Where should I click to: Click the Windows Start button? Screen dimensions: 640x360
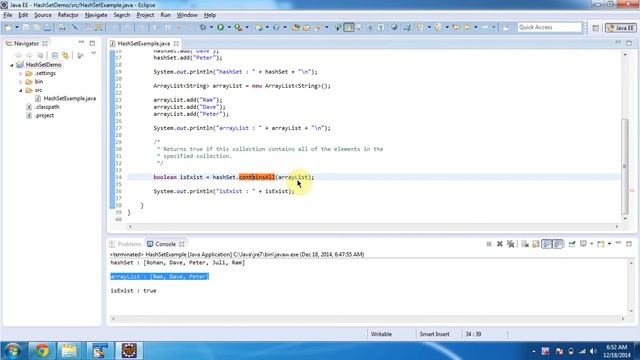13,351
